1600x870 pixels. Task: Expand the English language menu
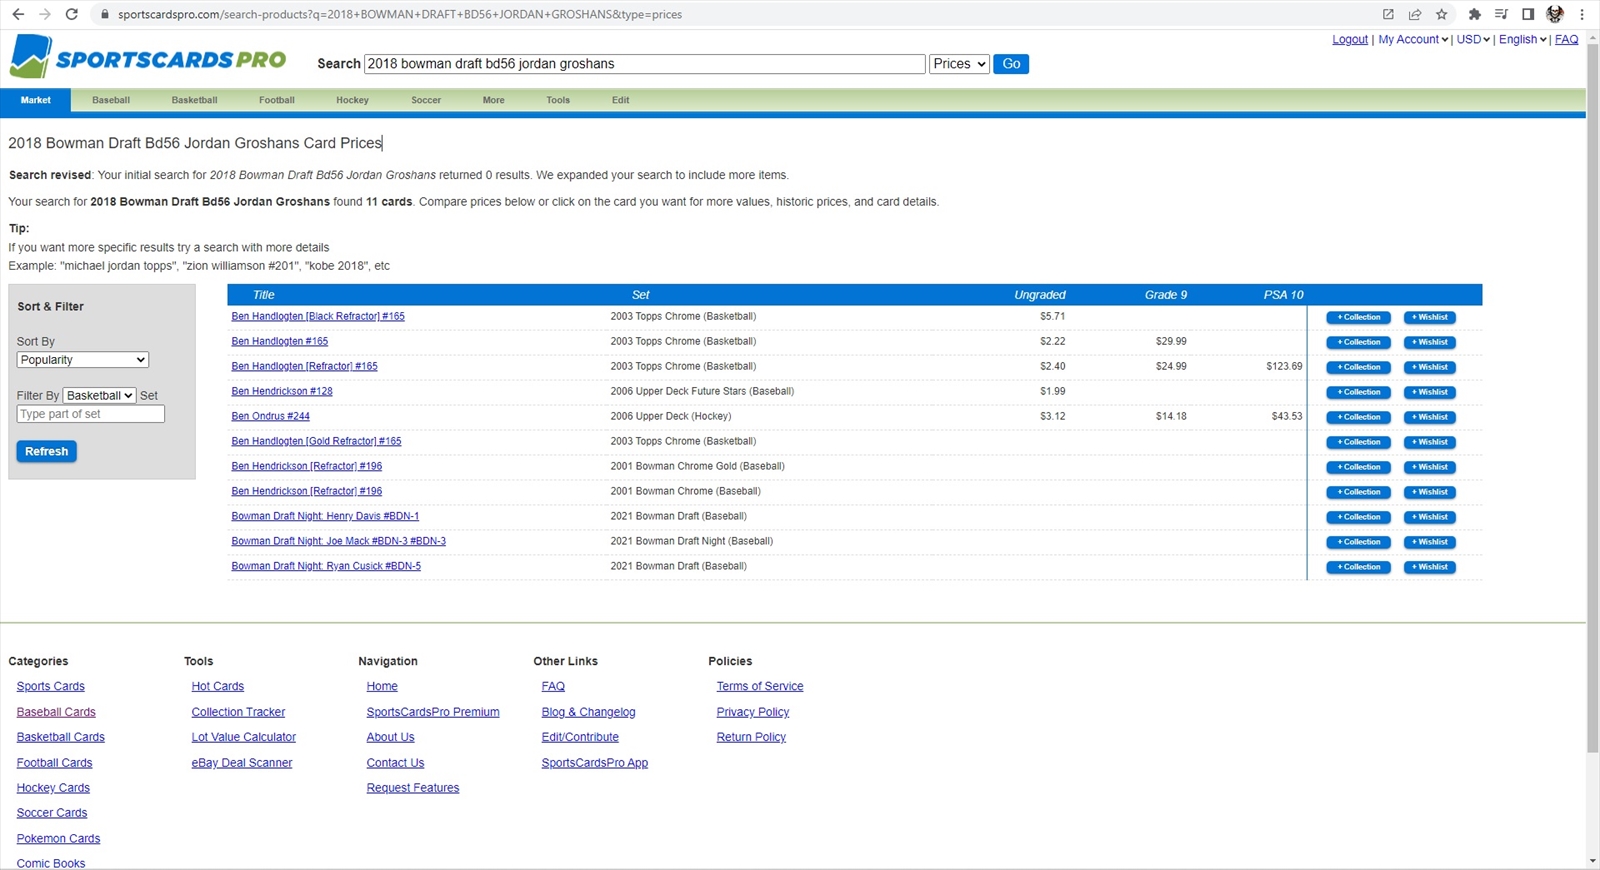coord(1522,40)
